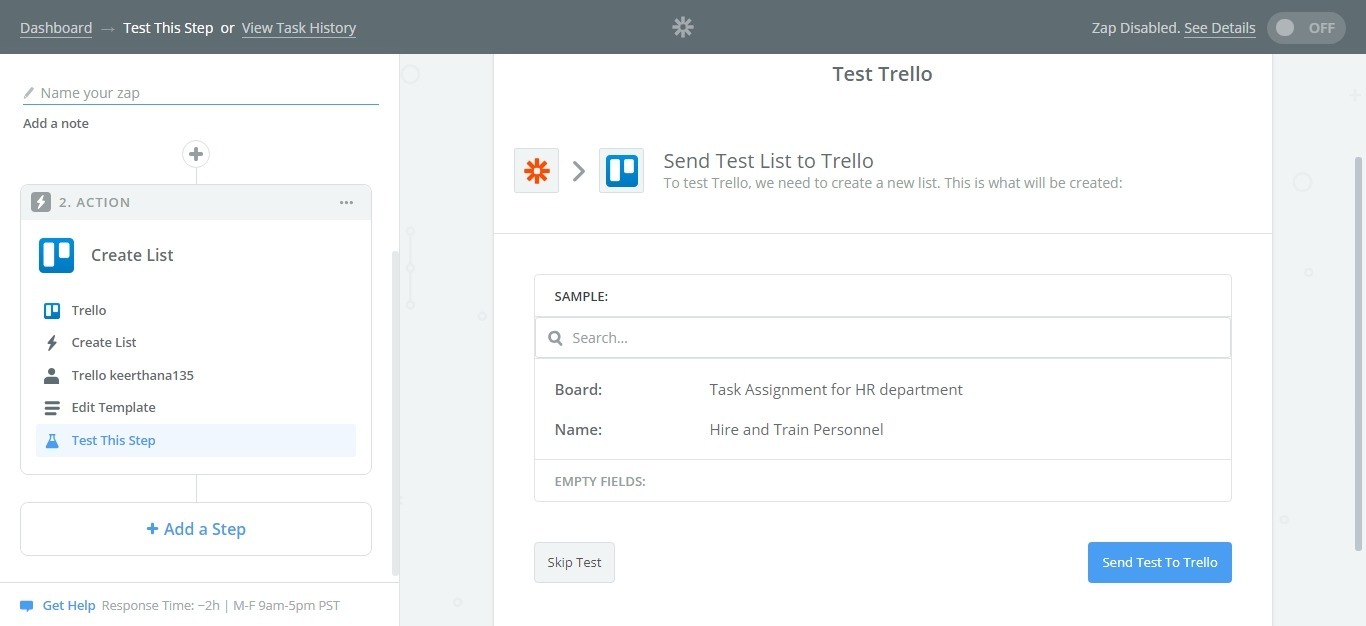This screenshot has height=626, width=1366.
Task: Click the Hire and Train Personnel value
Action: 796,430
